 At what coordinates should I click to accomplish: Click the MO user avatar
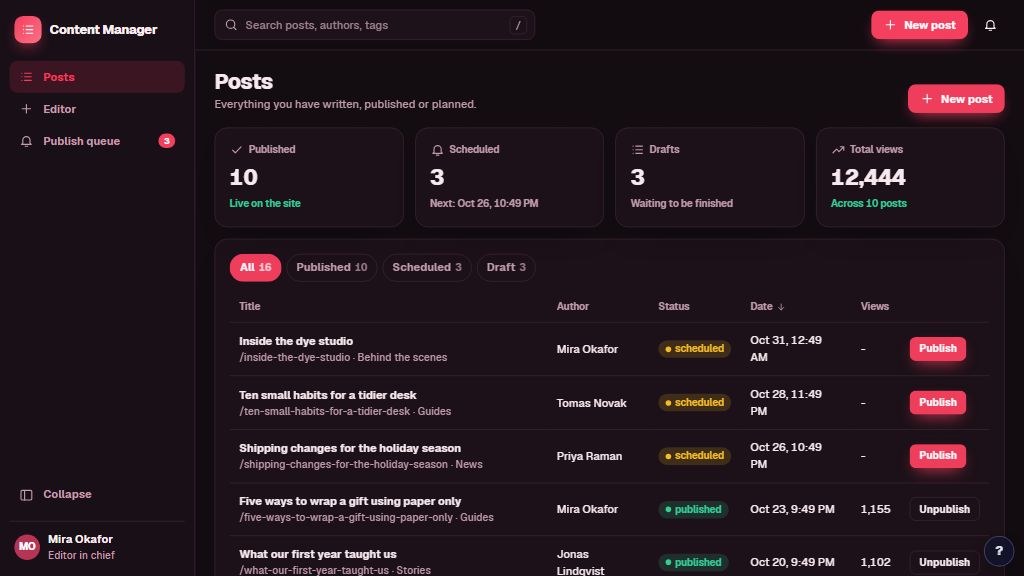click(27, 547)
